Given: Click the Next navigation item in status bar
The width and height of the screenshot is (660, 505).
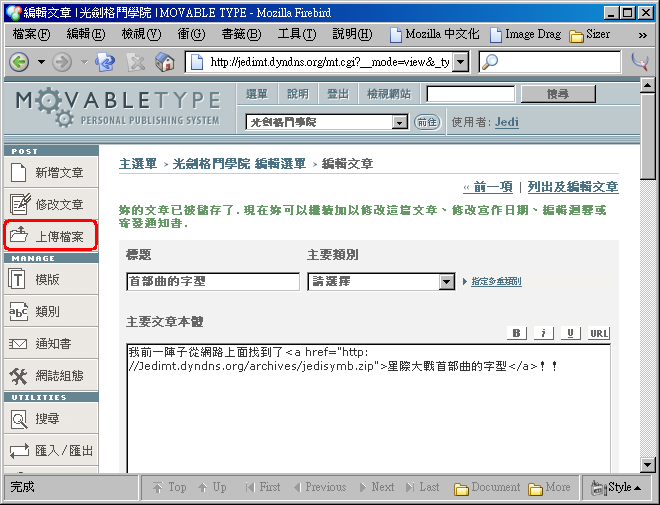Looking at the screenshot, I should (x=377, y=487).
